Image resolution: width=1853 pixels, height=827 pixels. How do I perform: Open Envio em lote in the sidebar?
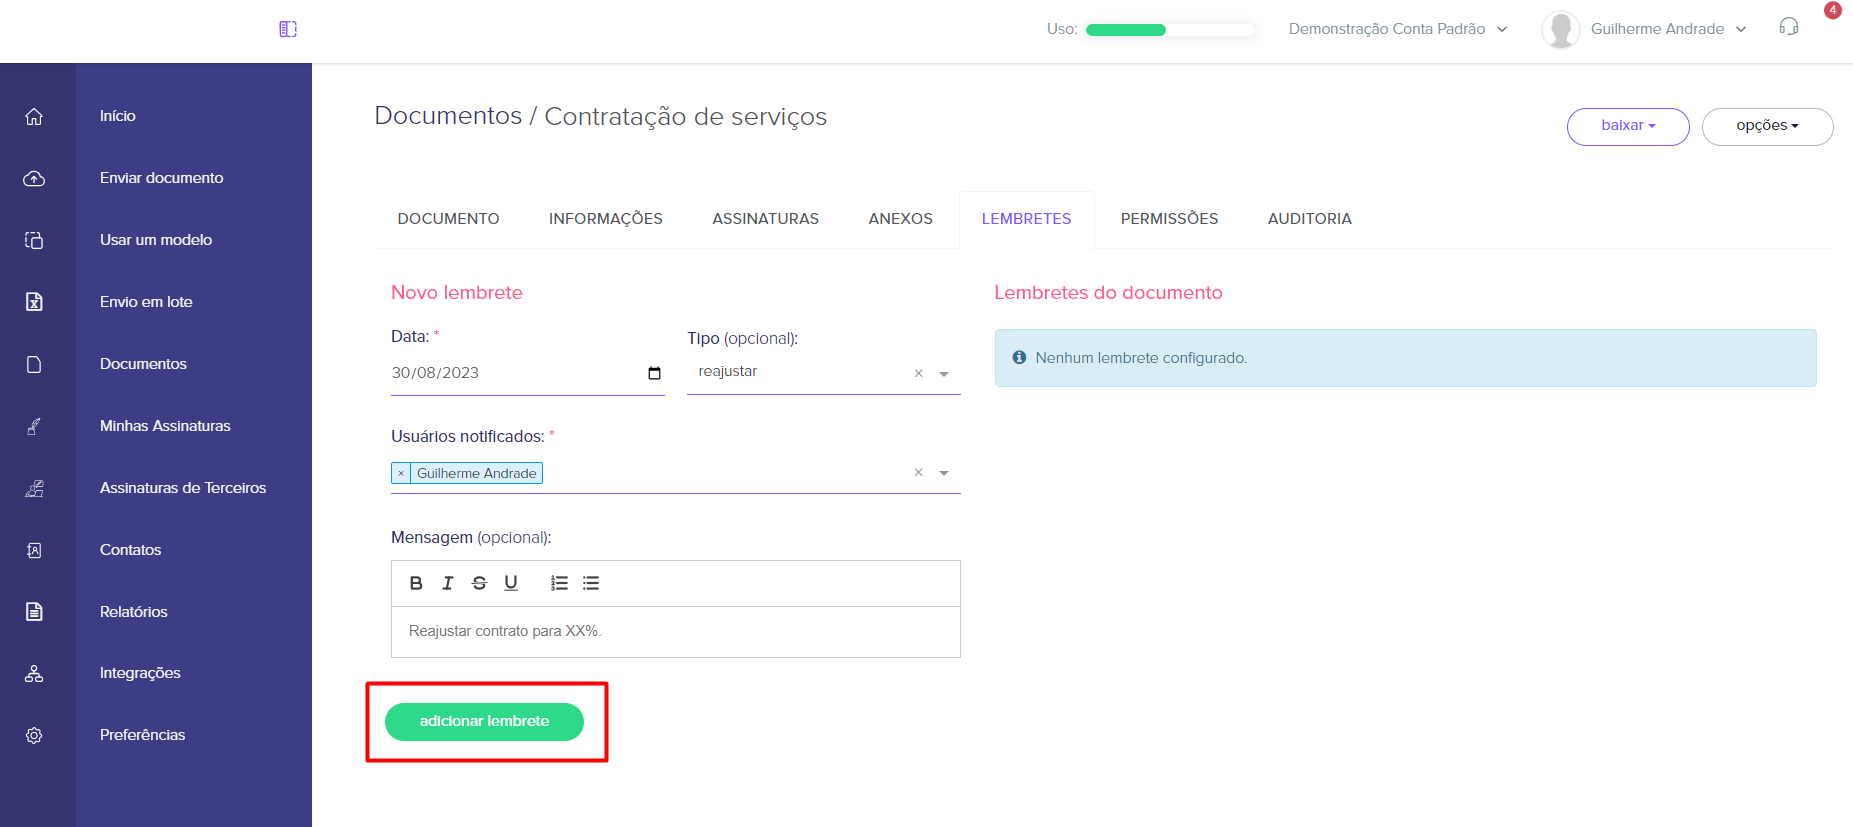(146, 302)
